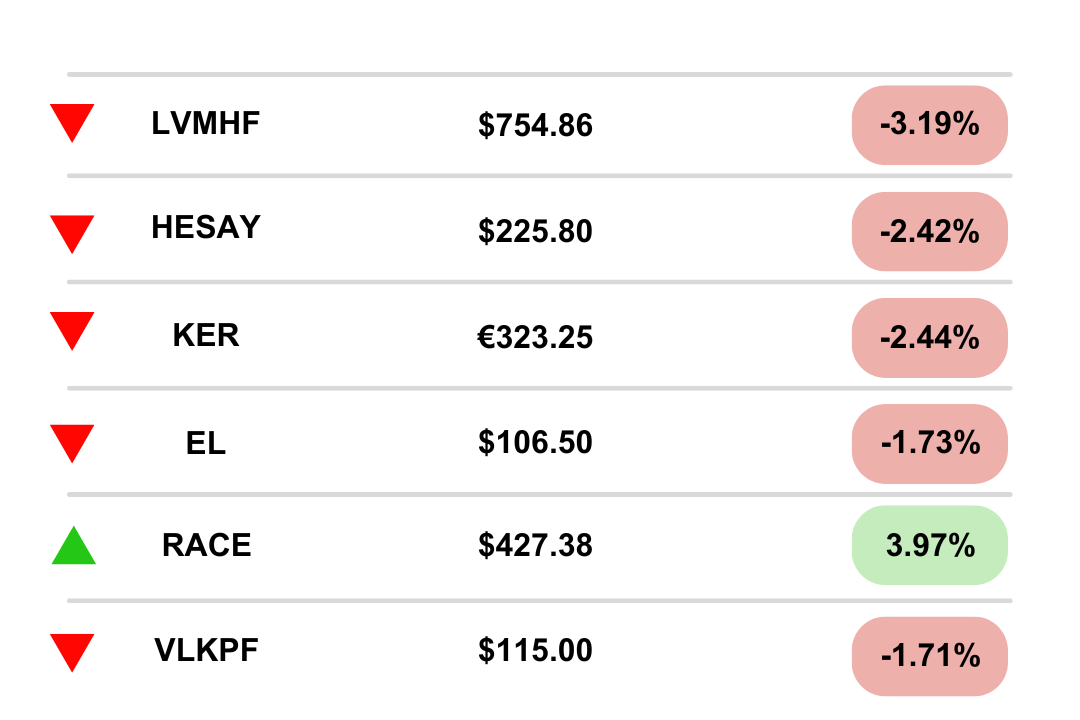Open the RACE ticker symbol
Viewport: 1080px width, 720px height.
tap(207, 545)
